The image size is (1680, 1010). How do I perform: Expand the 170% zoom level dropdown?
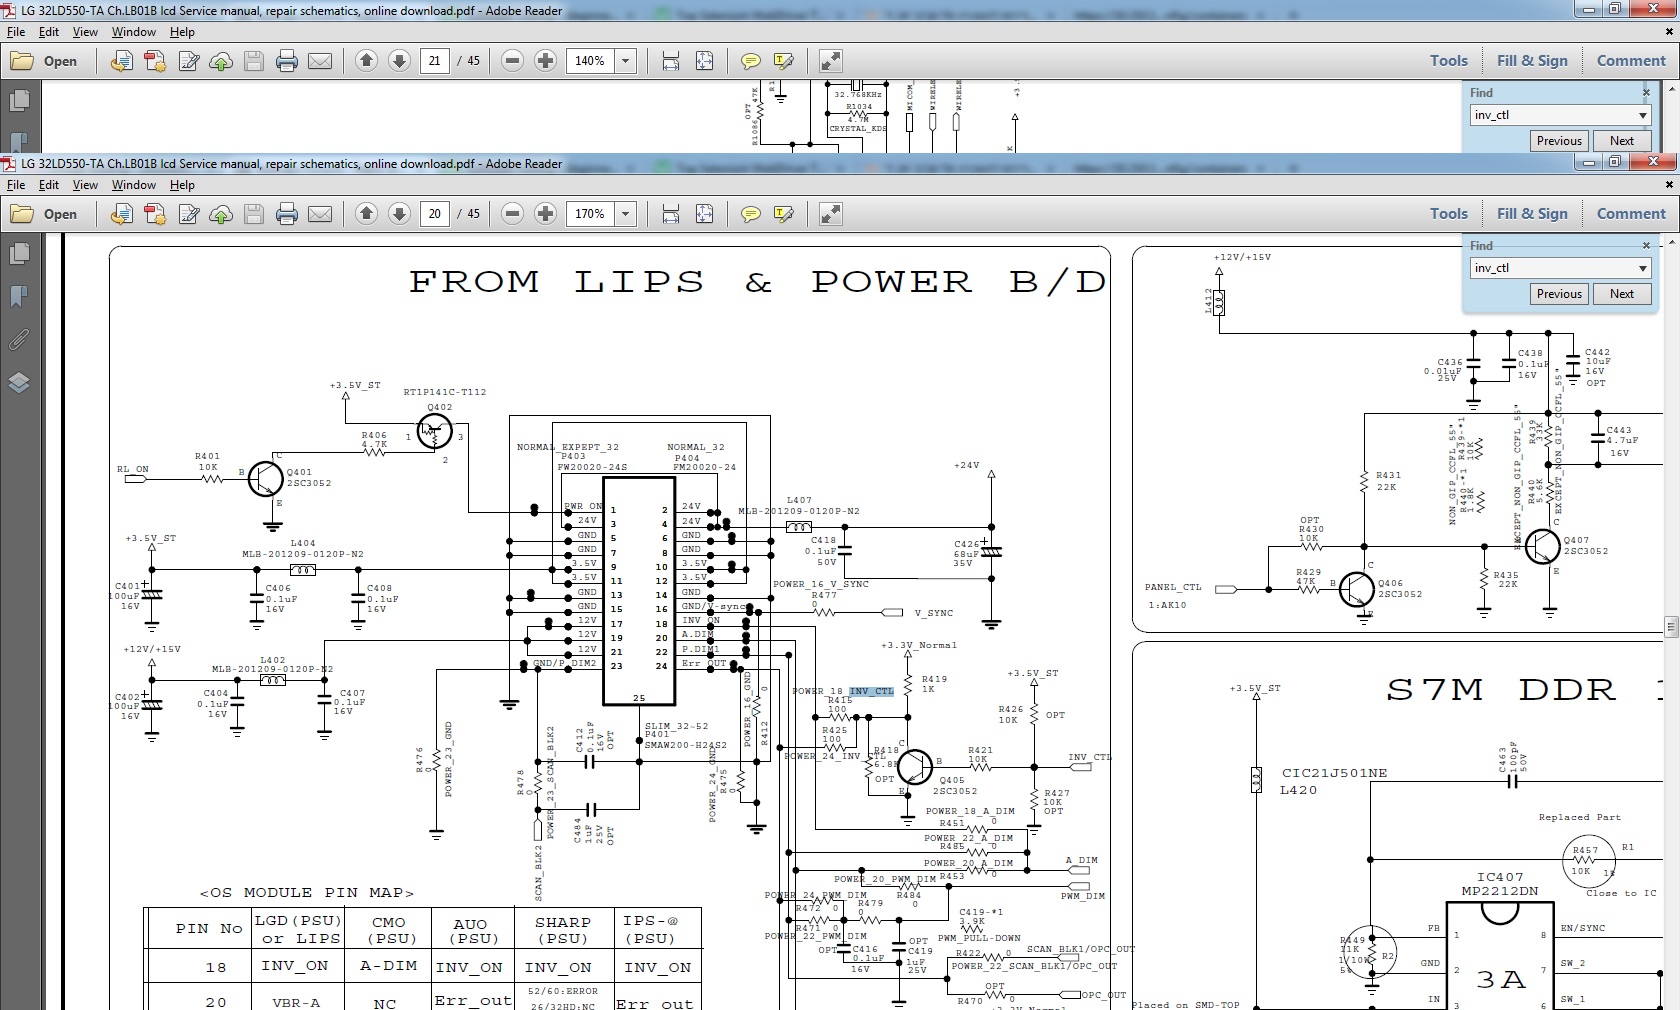coord(626,214)
